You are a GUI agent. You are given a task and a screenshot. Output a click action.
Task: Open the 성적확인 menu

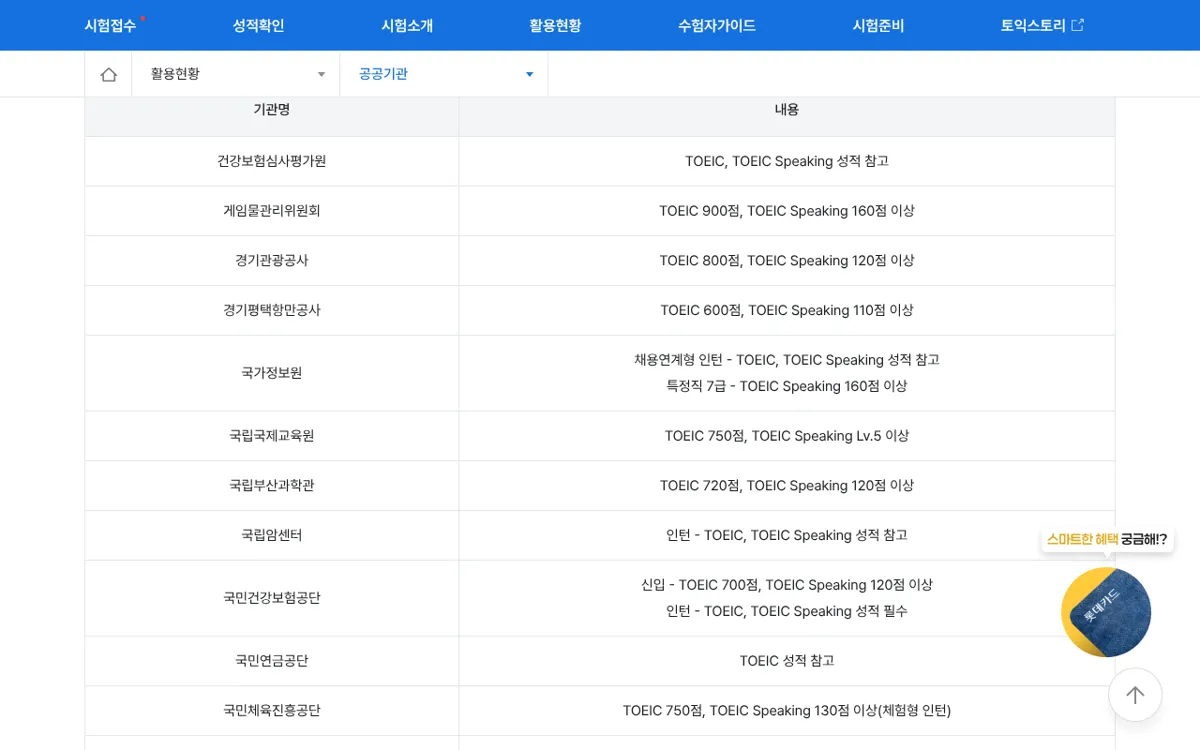click(258, 25)
